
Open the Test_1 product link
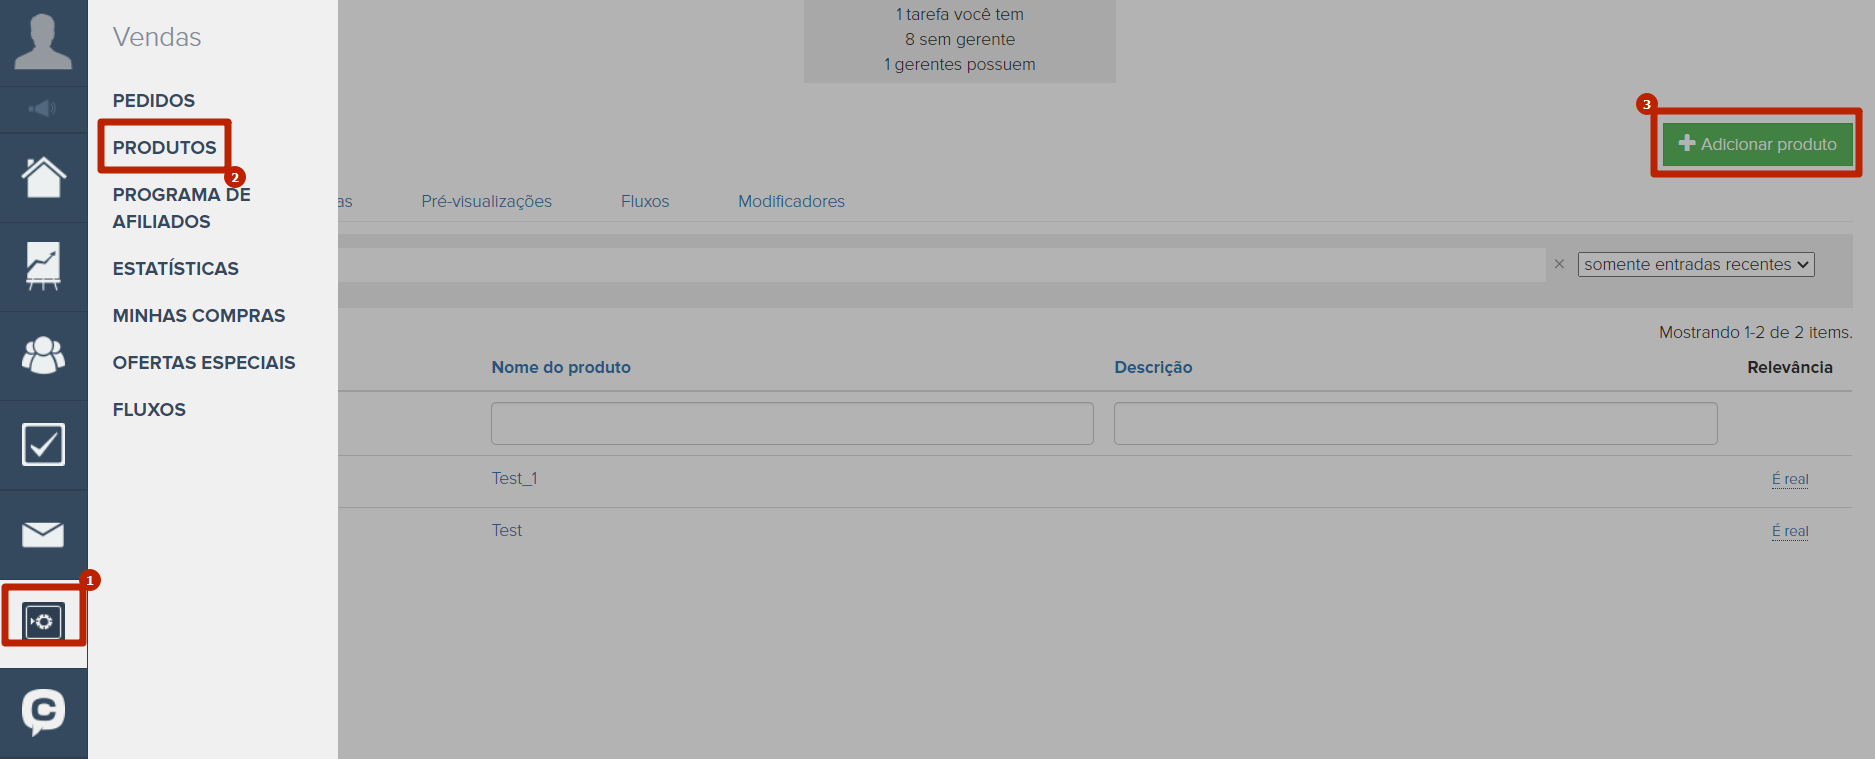[x=514, y=478]
